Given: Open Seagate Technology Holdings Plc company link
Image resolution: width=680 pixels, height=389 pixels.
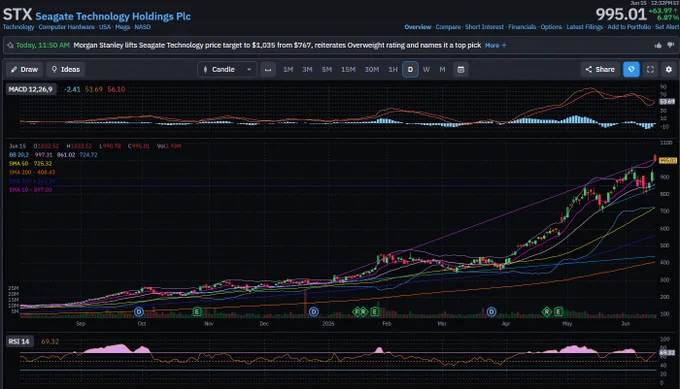Looking at the screenshot, I should point(113,16).
